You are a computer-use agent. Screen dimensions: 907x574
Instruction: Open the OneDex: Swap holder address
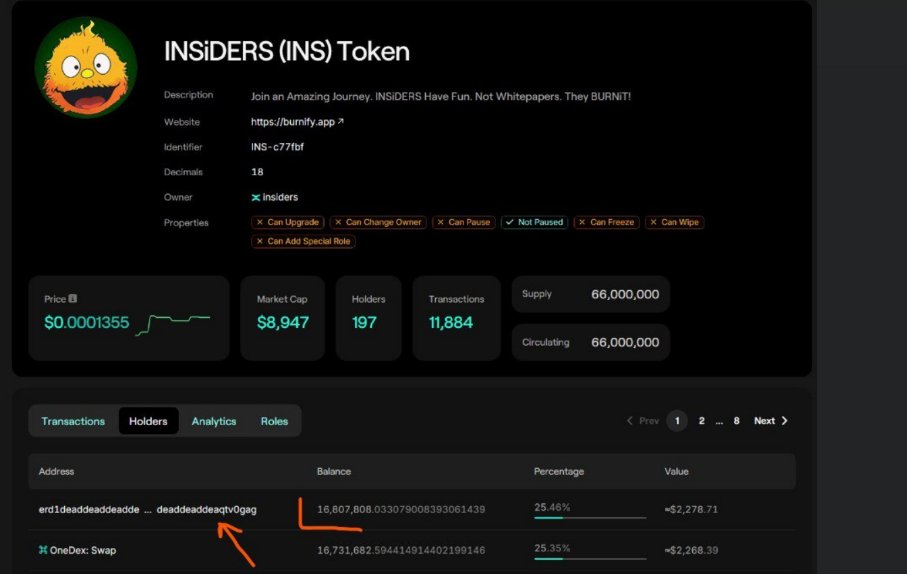tap(83, 550)
